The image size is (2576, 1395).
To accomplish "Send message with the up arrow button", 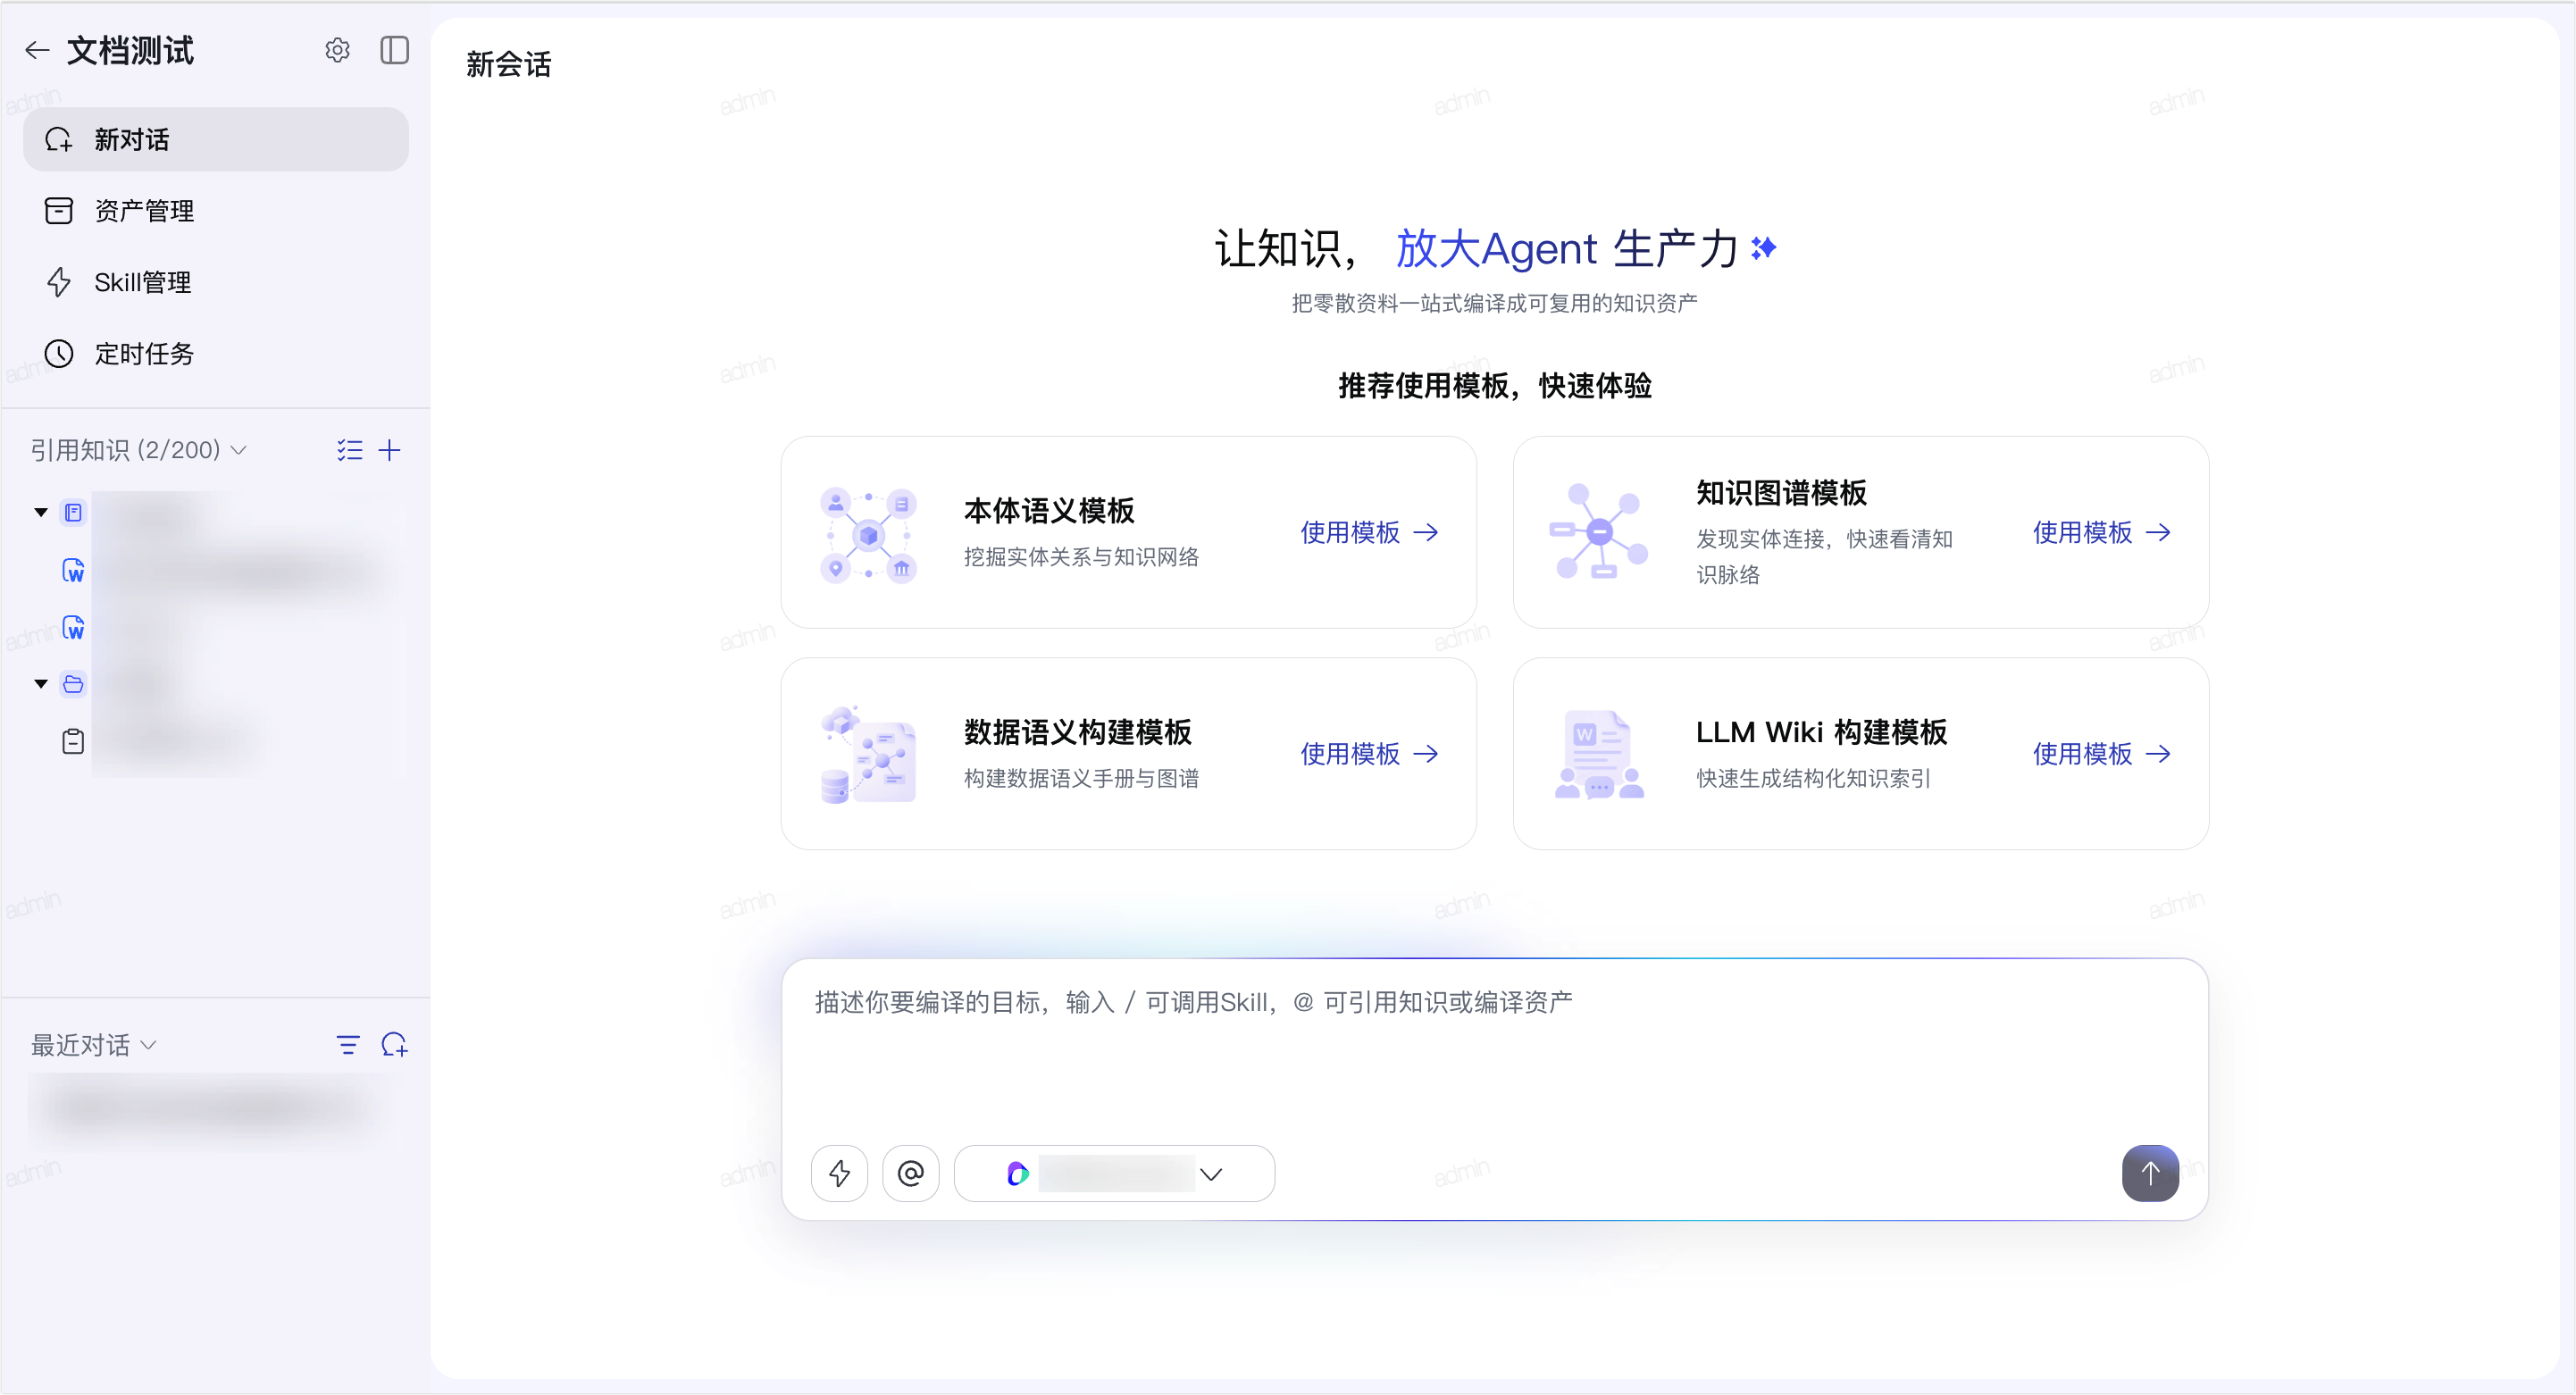I will point(2150,1173).
